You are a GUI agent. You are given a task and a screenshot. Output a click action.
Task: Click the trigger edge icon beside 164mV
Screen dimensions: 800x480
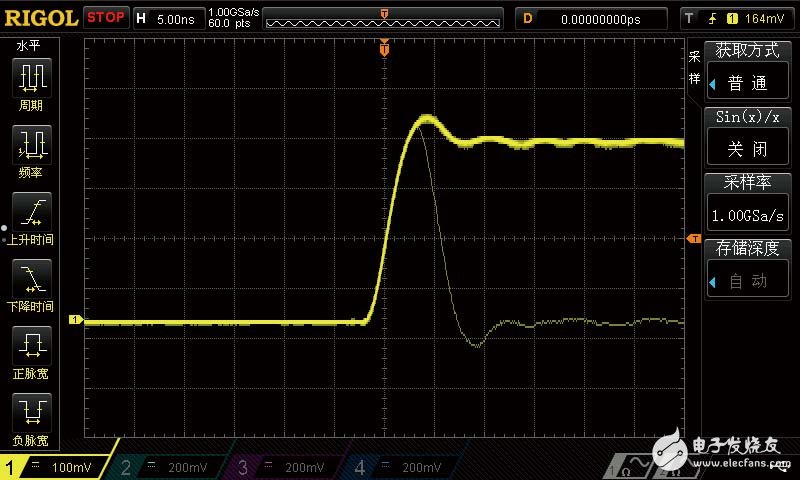714,18
